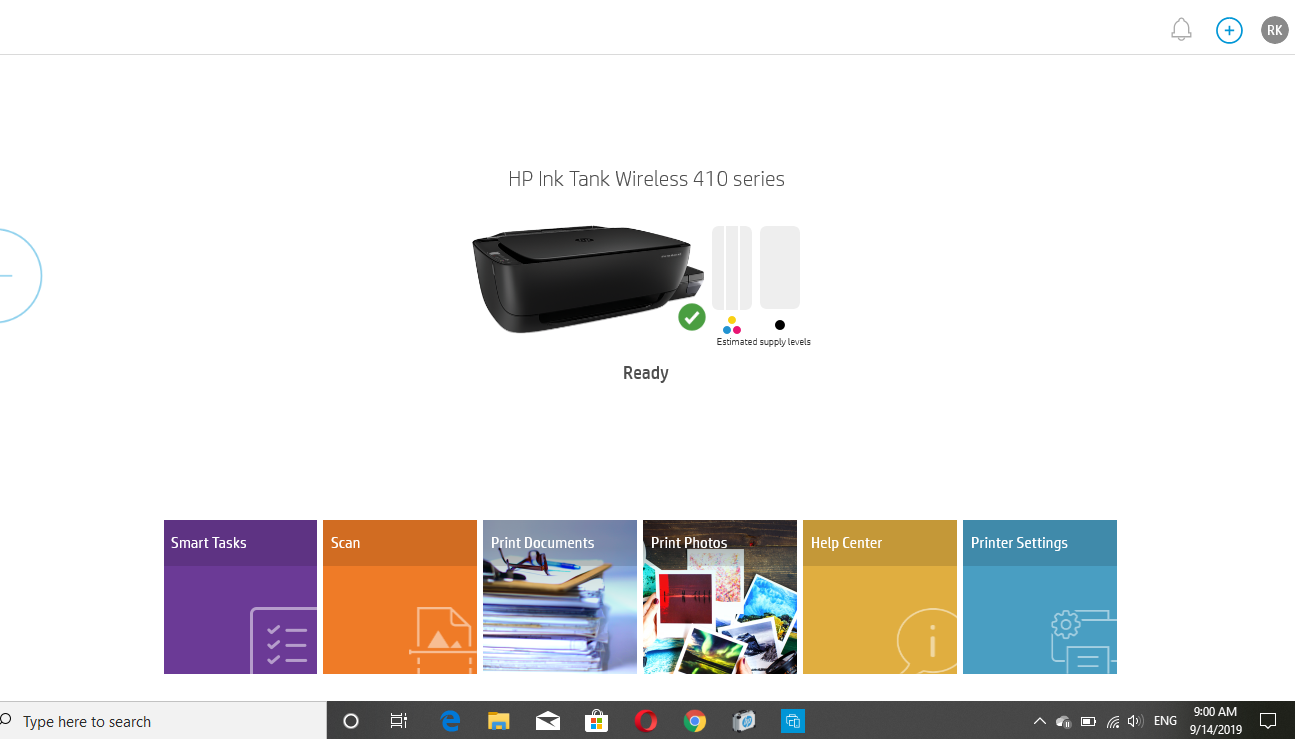Open File Explorer from the taskbar

[499, 721]
